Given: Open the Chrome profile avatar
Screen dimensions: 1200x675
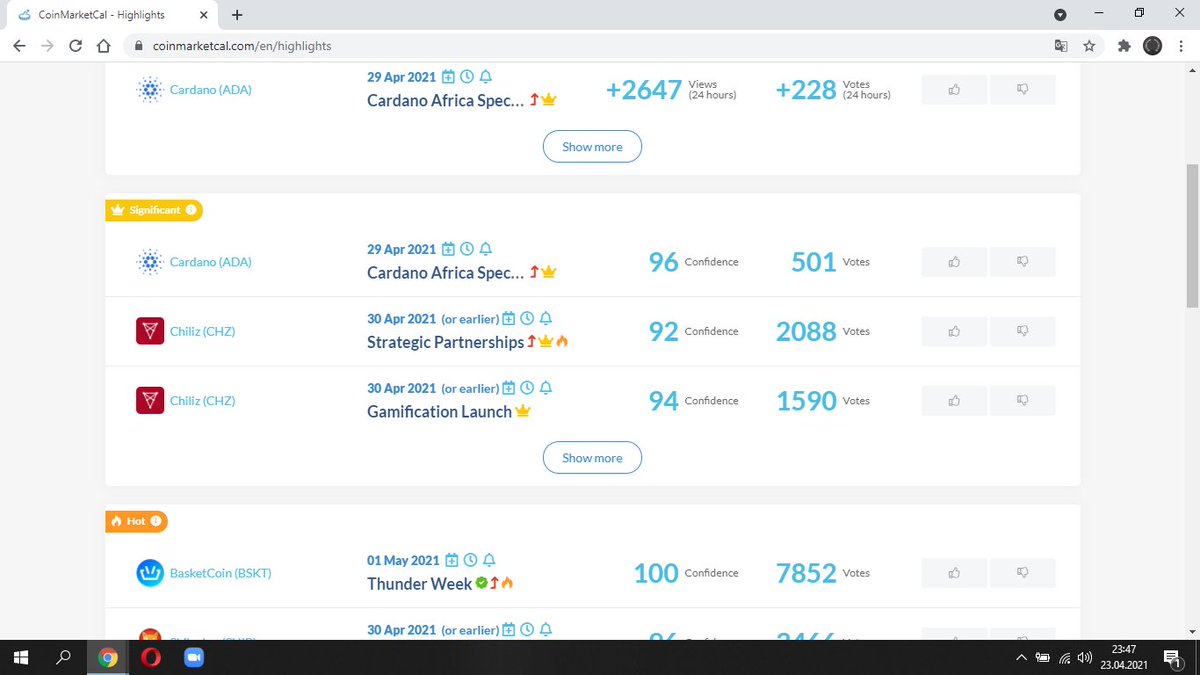Looking at the screenshot, I should tap(1153, 46).
